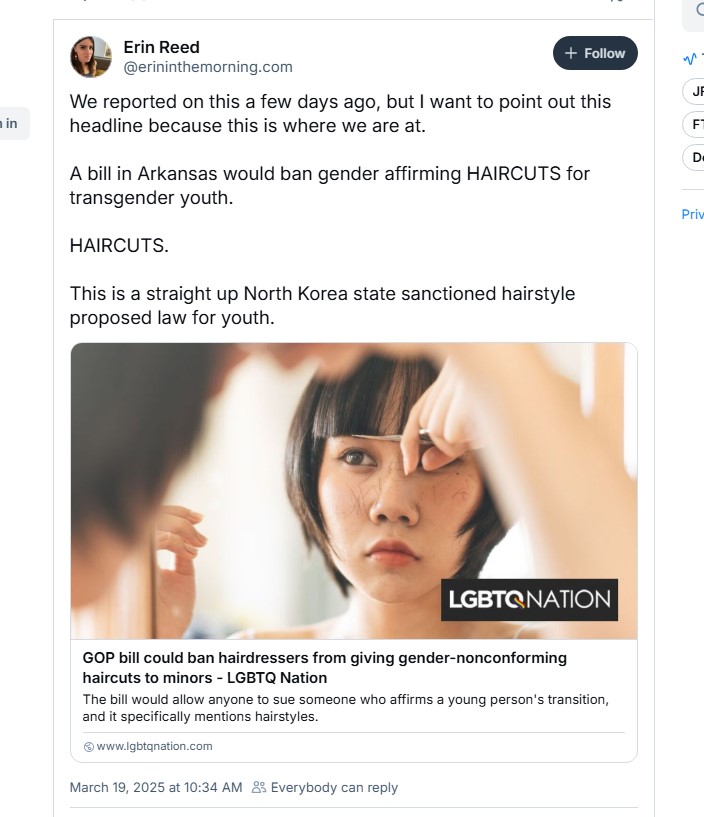The image size is (704, 817).
Task: Click the LGBTQ Nation logo on image
Action: click(529, 600)
